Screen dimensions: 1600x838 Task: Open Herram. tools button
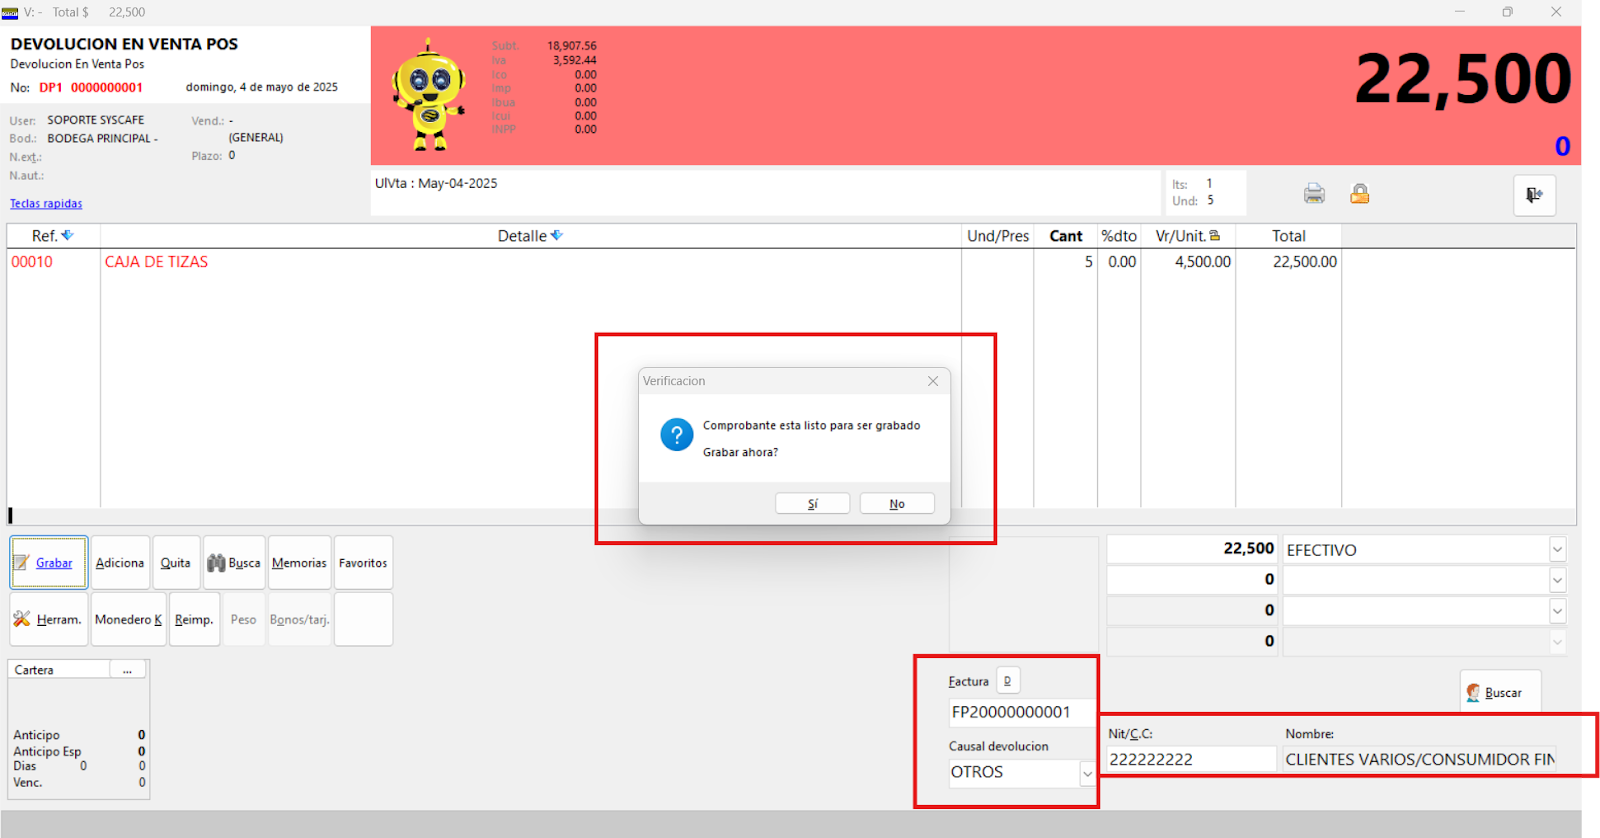[48, 620]
